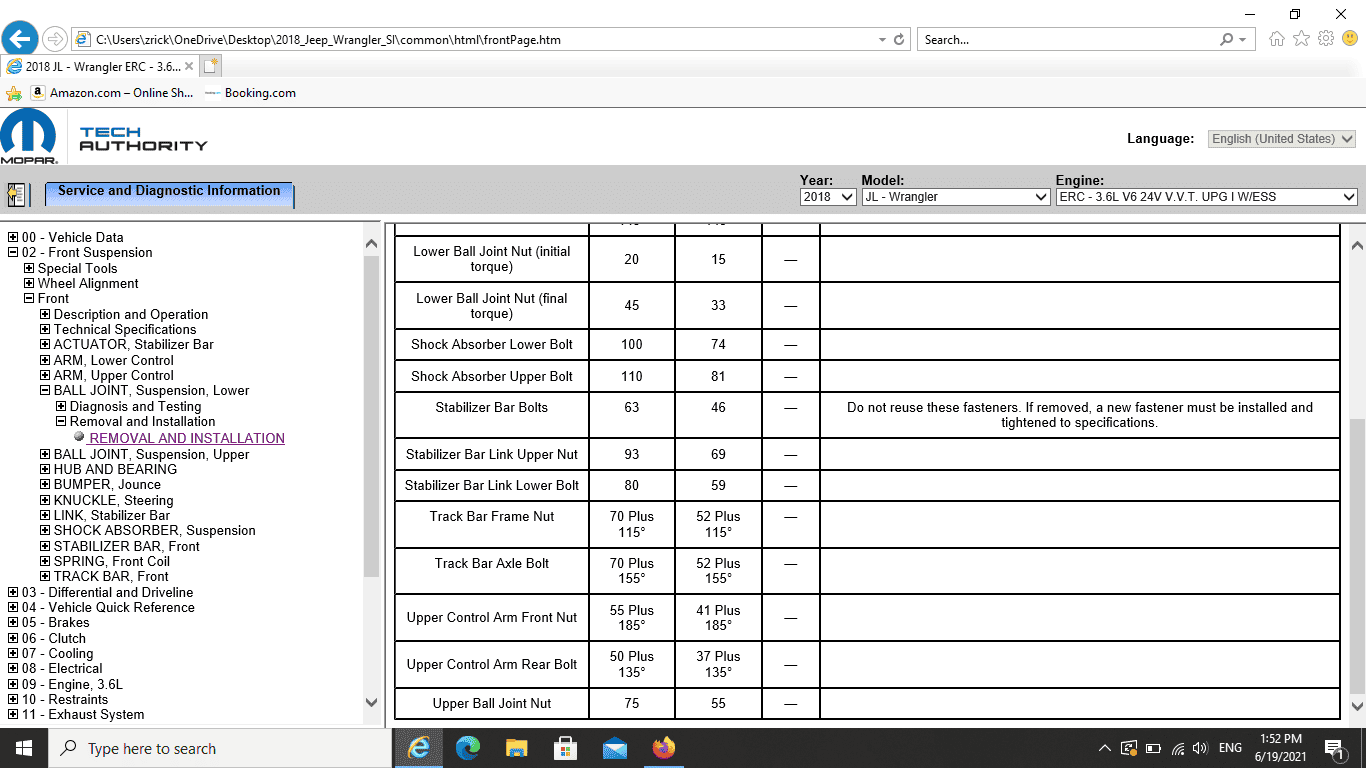Toggle the navigation tree panel icon
Screen dimensions: 1366x768
point(16,194)
